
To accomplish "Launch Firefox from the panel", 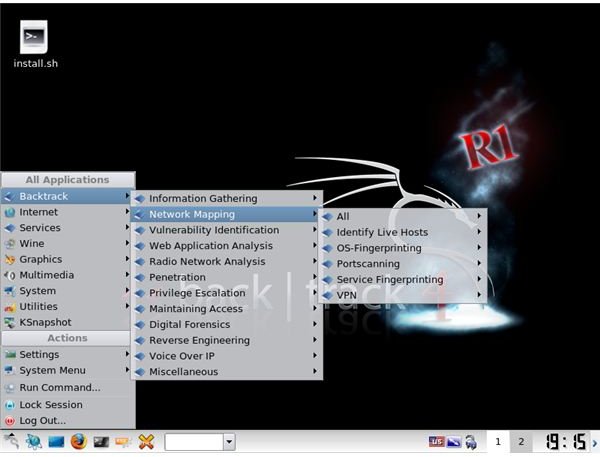I will pos(78,442).
